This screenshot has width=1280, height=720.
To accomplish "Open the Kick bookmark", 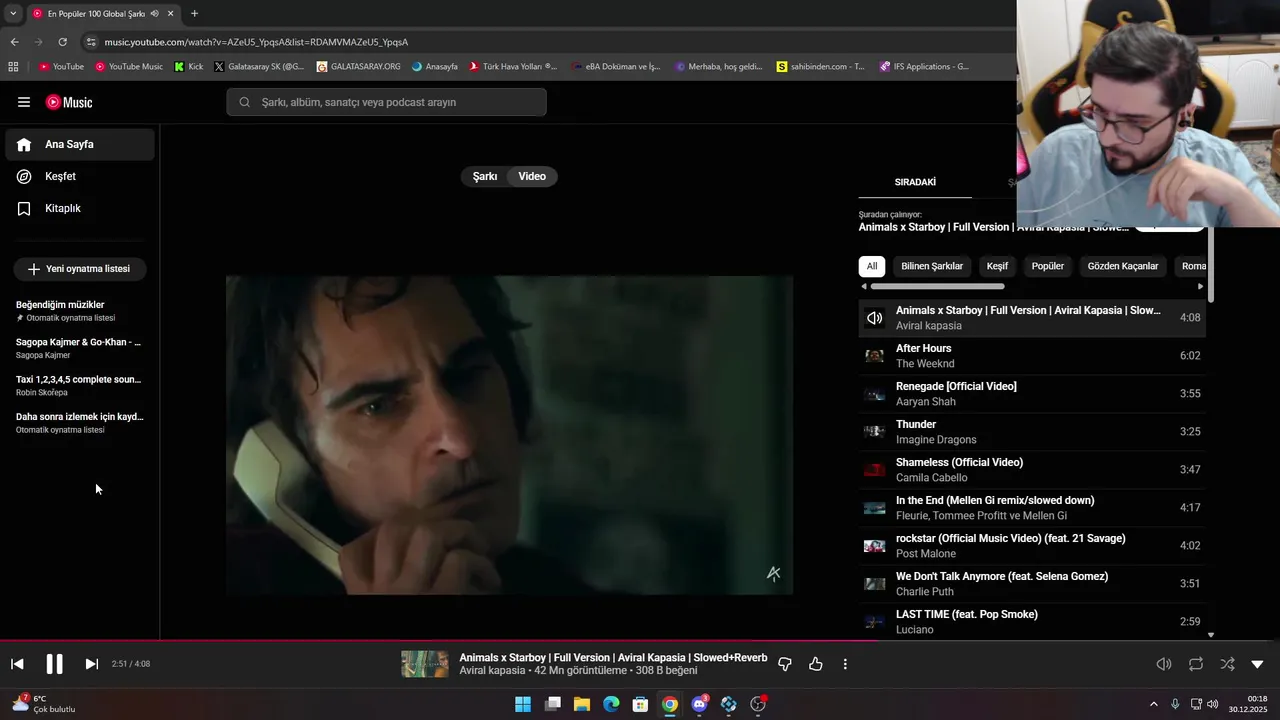I will tap(188, 67).
